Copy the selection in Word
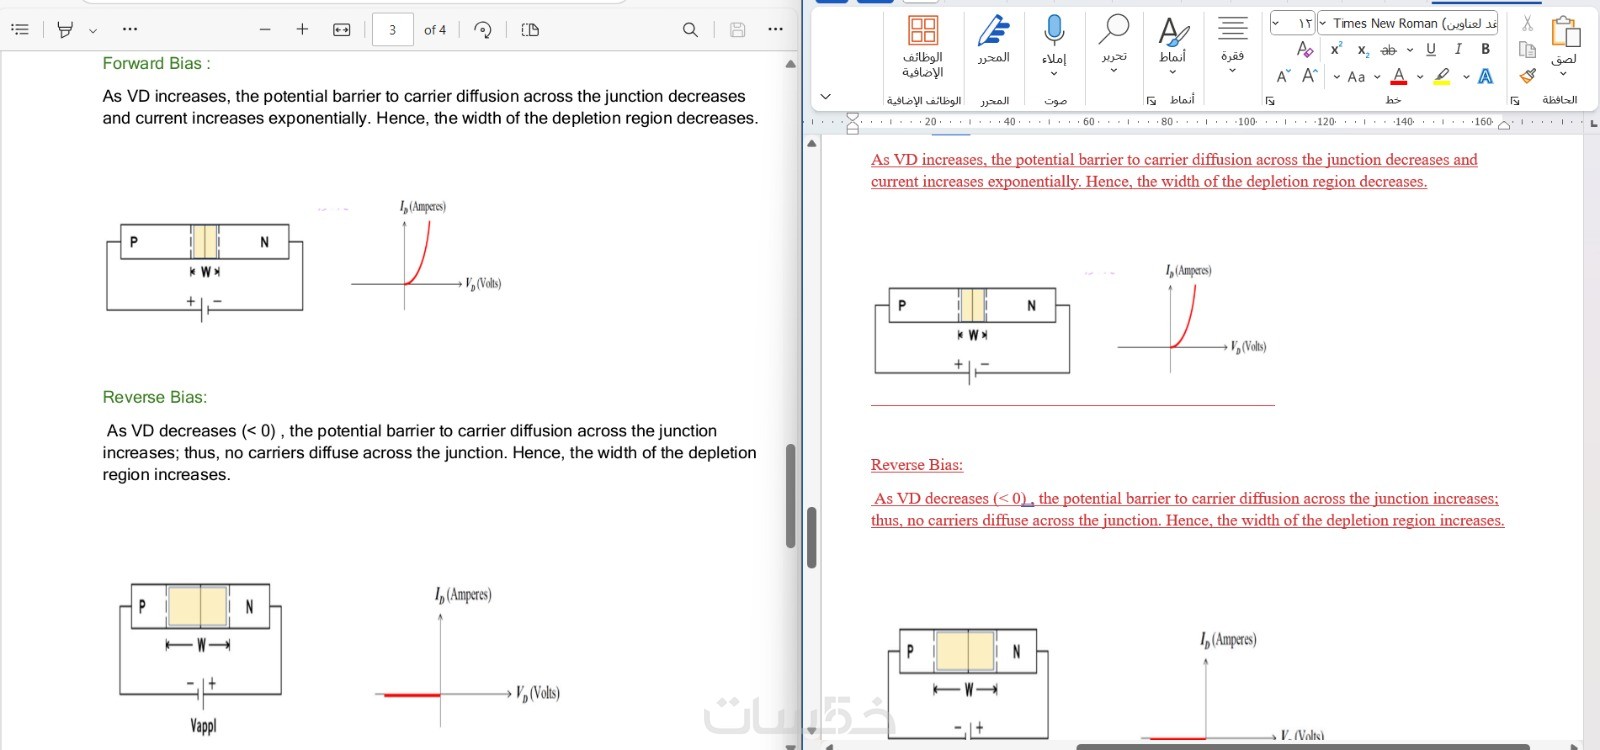This screenshot has width=1600, height=750. tap(1527, 49)
